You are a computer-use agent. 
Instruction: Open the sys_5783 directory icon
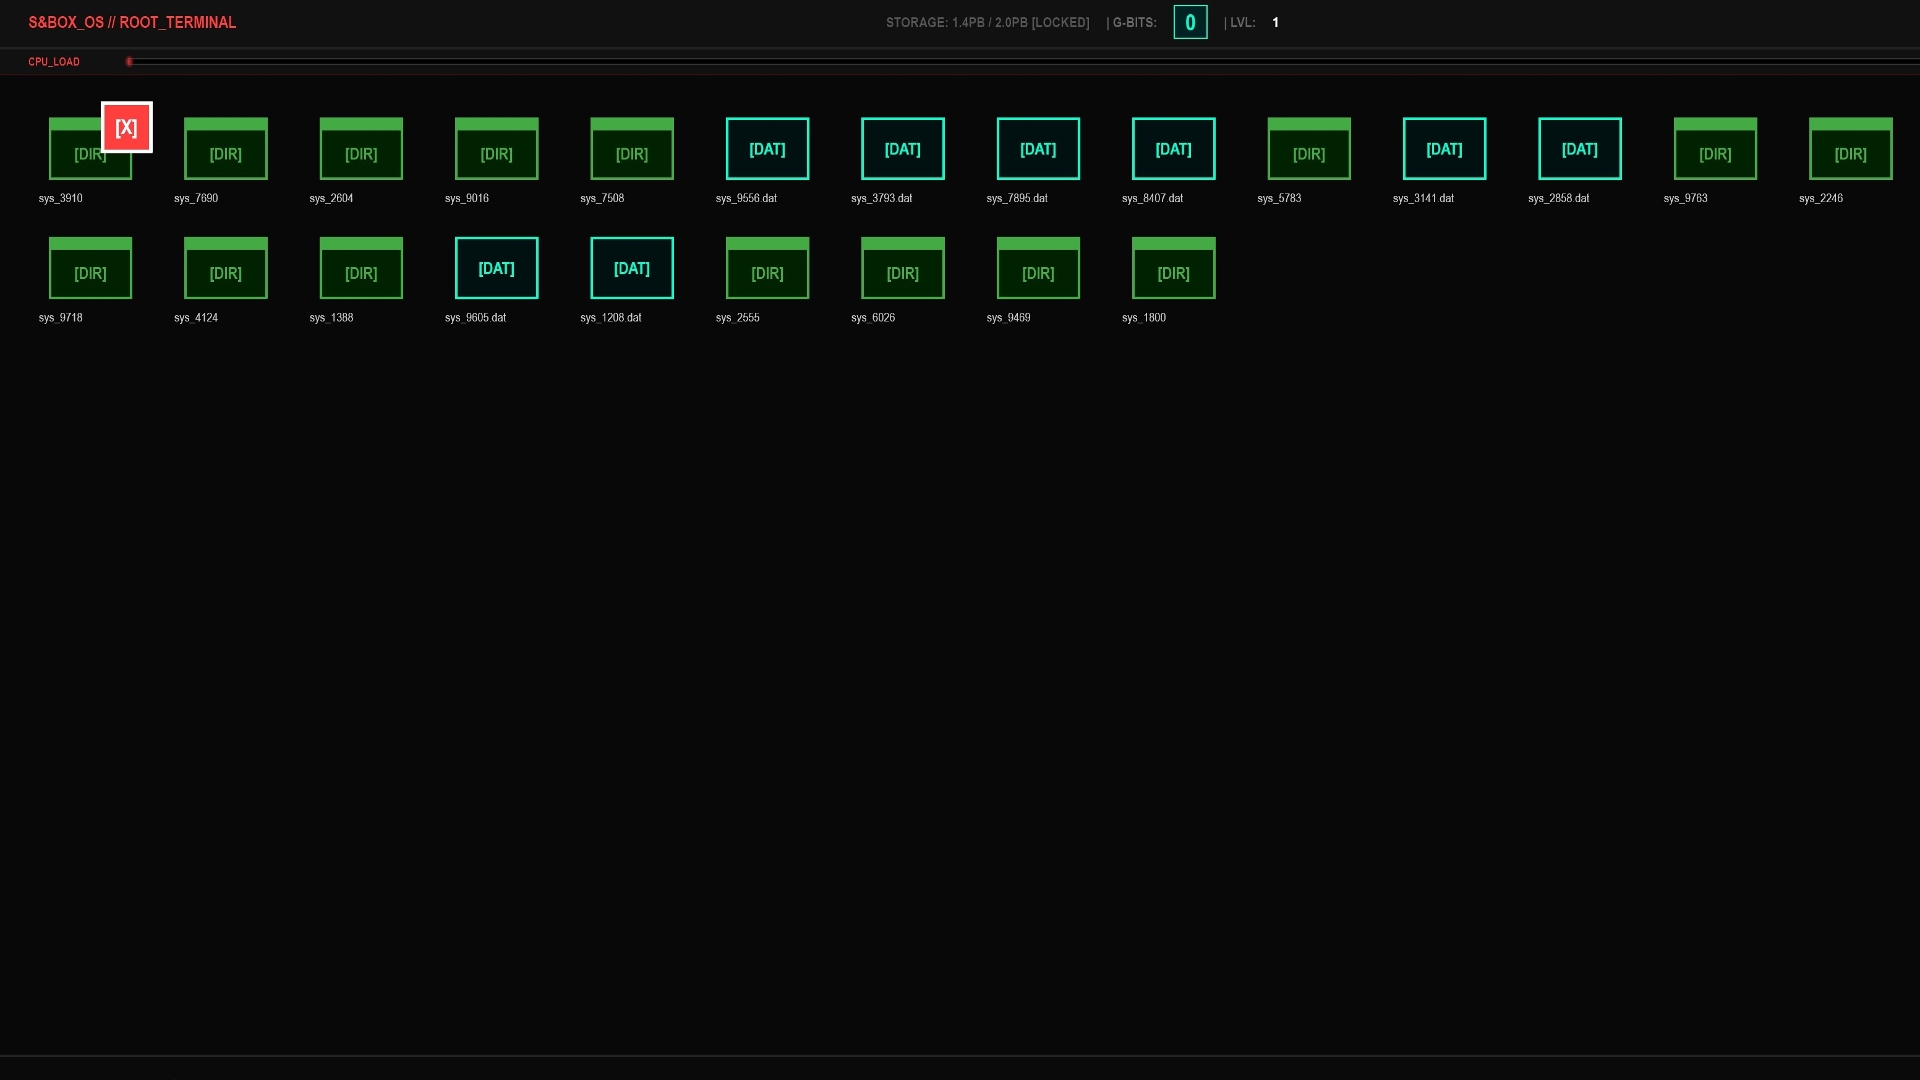coord(1308,150)
